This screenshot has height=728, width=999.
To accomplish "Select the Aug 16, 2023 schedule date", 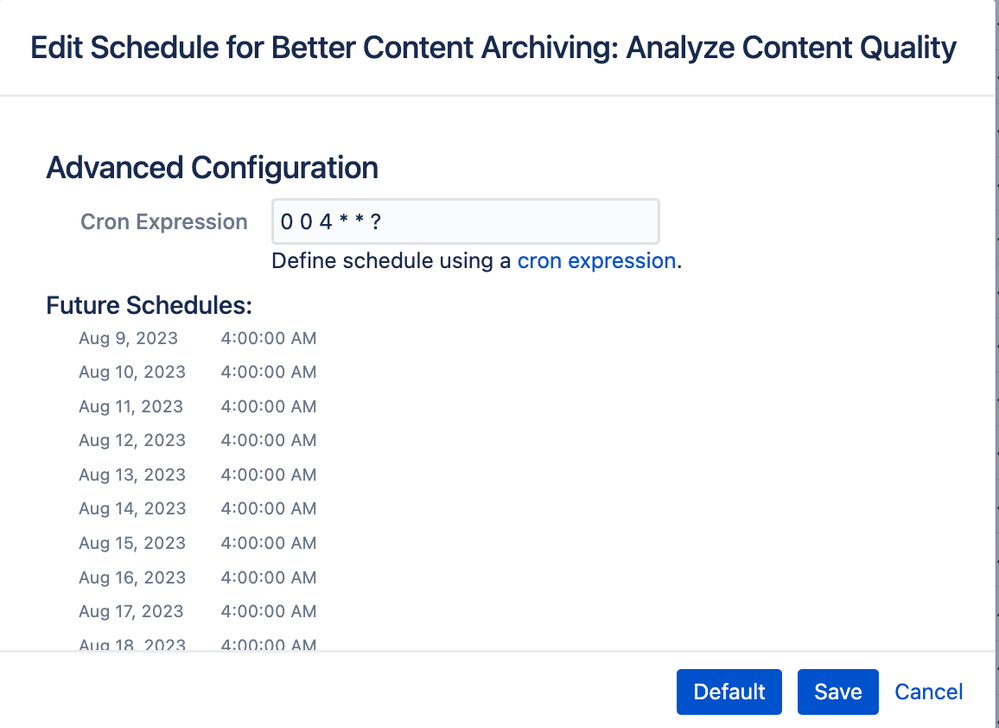I will click(x=132, y=577).
